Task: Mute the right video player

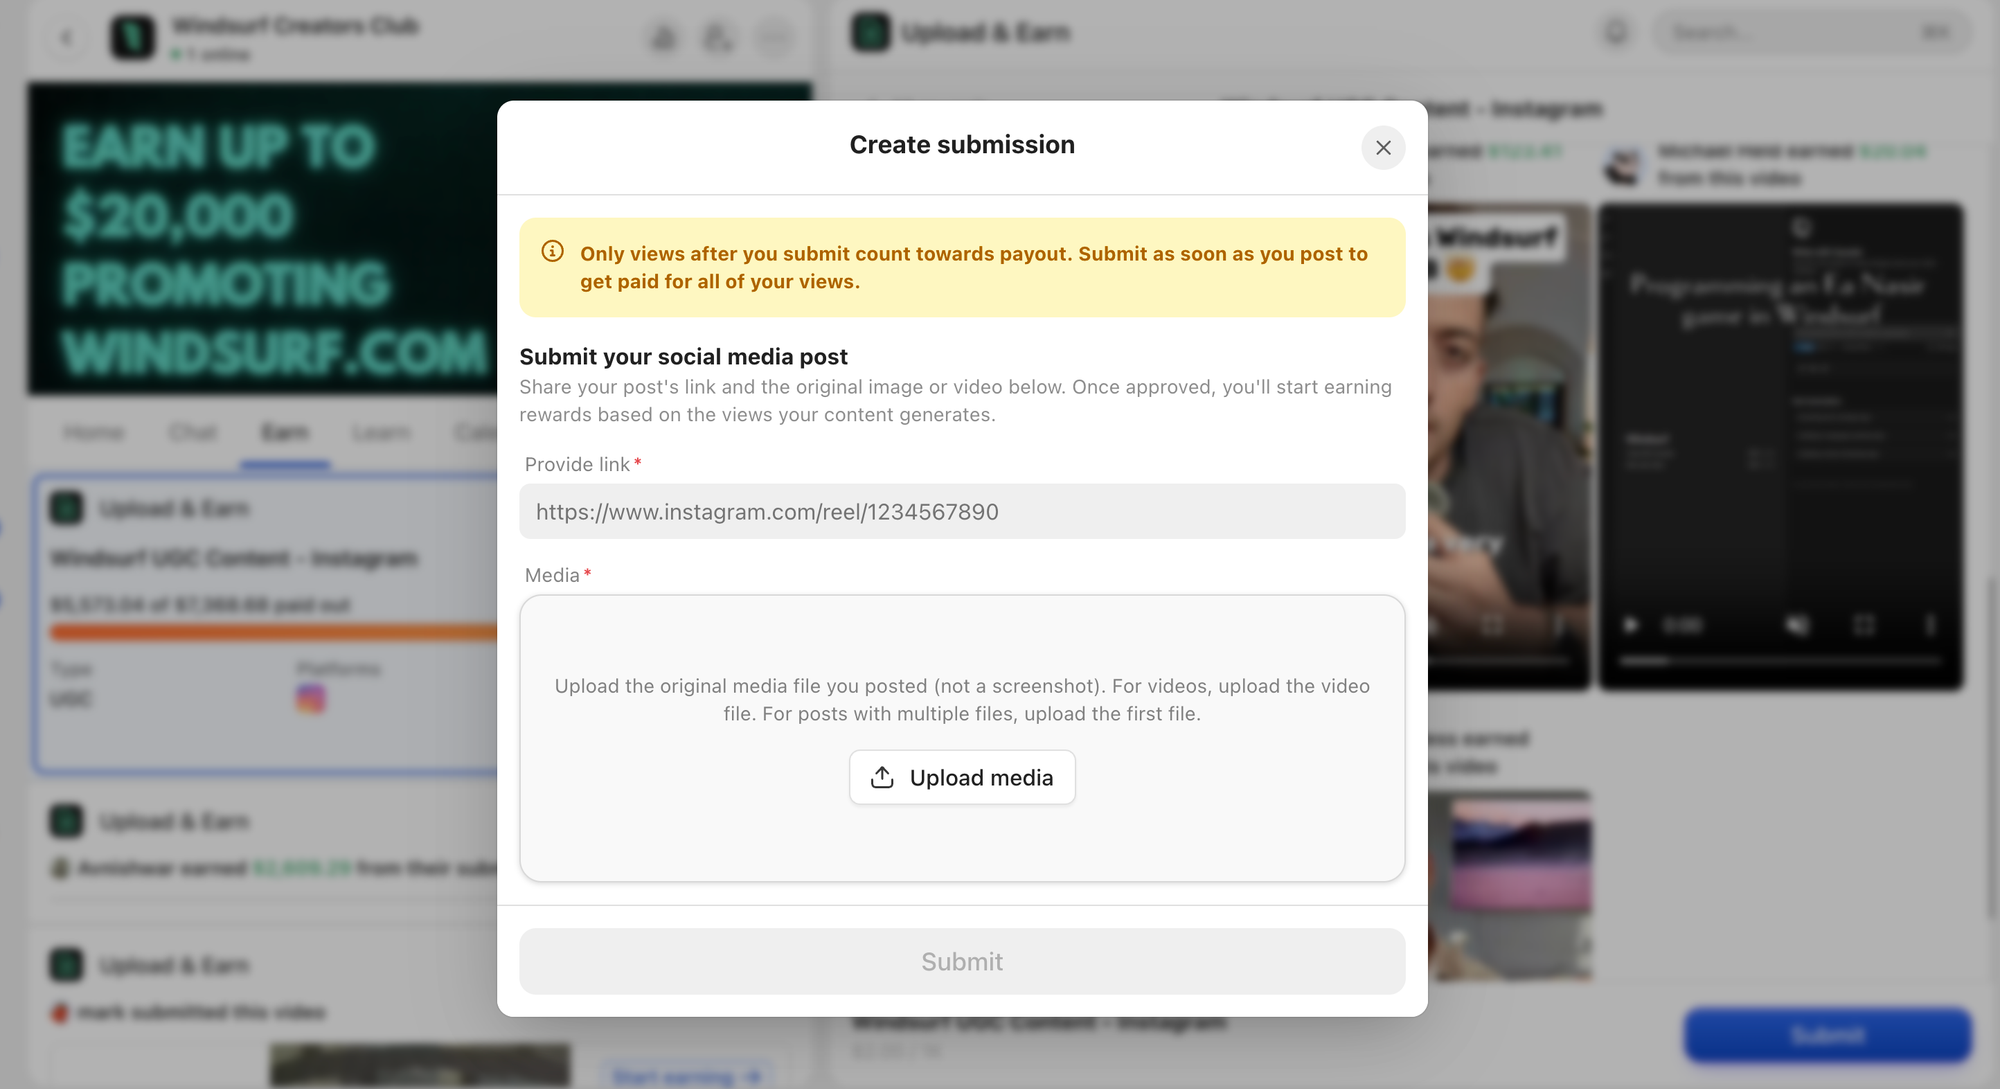Action: tap(1797, 625)
